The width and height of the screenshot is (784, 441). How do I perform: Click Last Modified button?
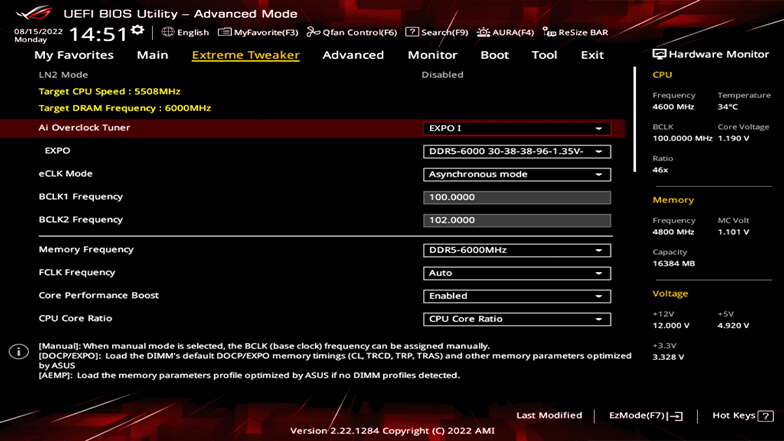(549, 416)
